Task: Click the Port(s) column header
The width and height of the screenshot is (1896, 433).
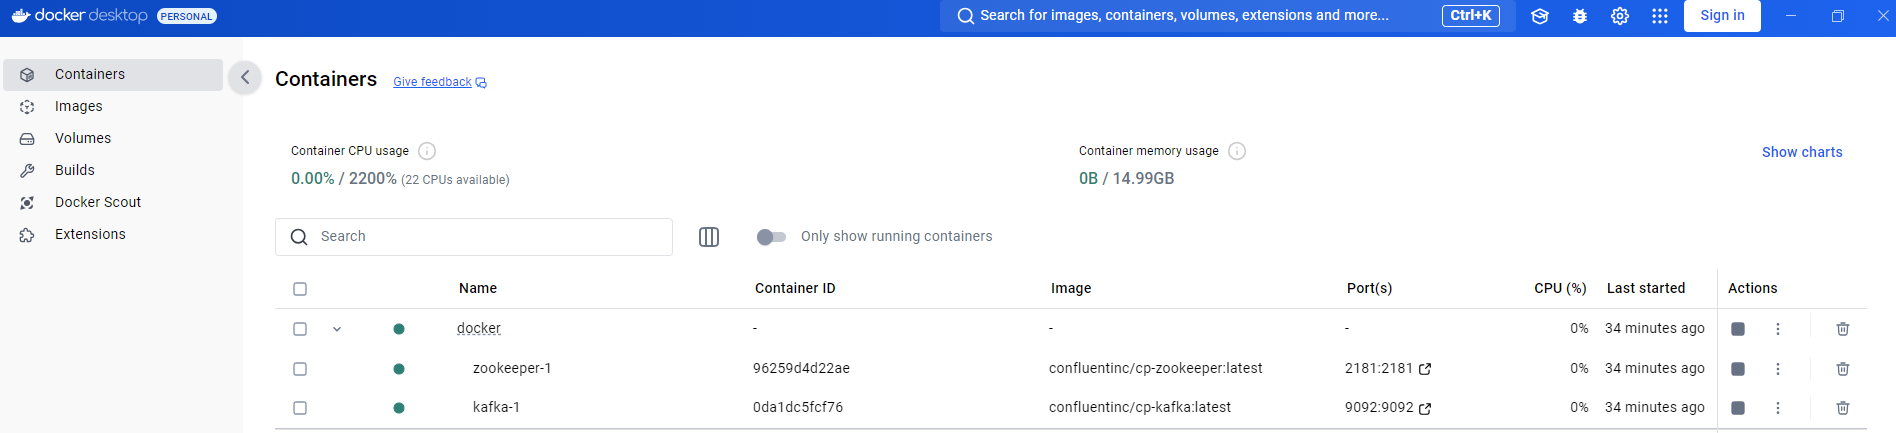Action: [1369, 288]
